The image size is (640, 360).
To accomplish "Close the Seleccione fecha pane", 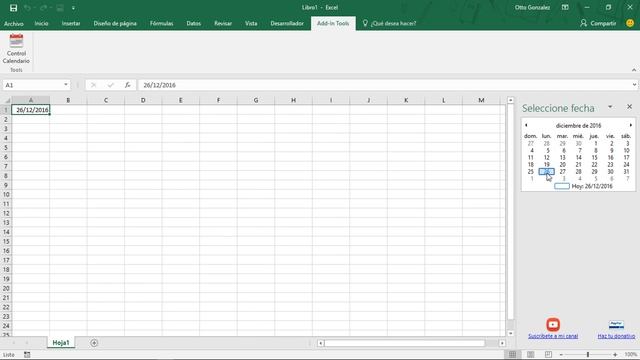I will (629, 107).
